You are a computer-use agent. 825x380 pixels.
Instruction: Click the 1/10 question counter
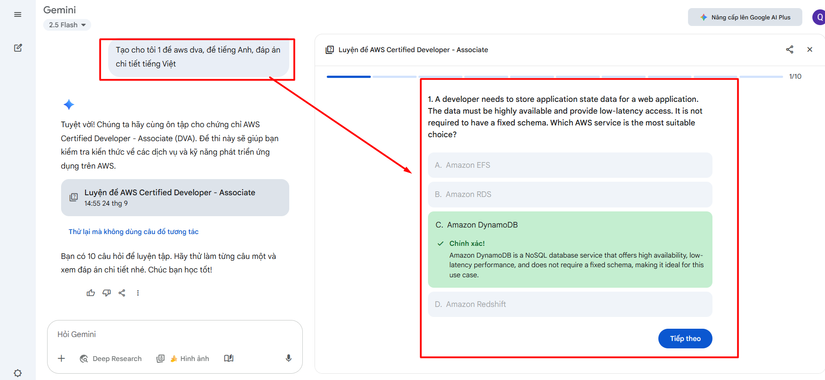(x=795, y=77)
